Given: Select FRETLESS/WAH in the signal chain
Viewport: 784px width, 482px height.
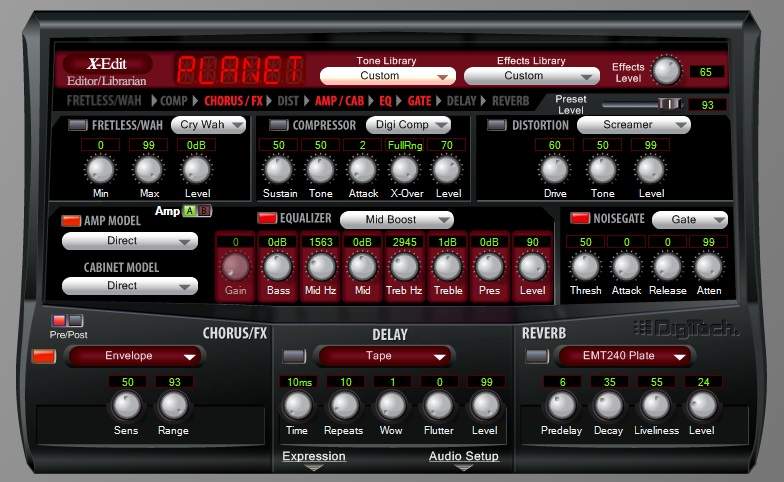Looking at the screenshot, I should coord(104,101).
